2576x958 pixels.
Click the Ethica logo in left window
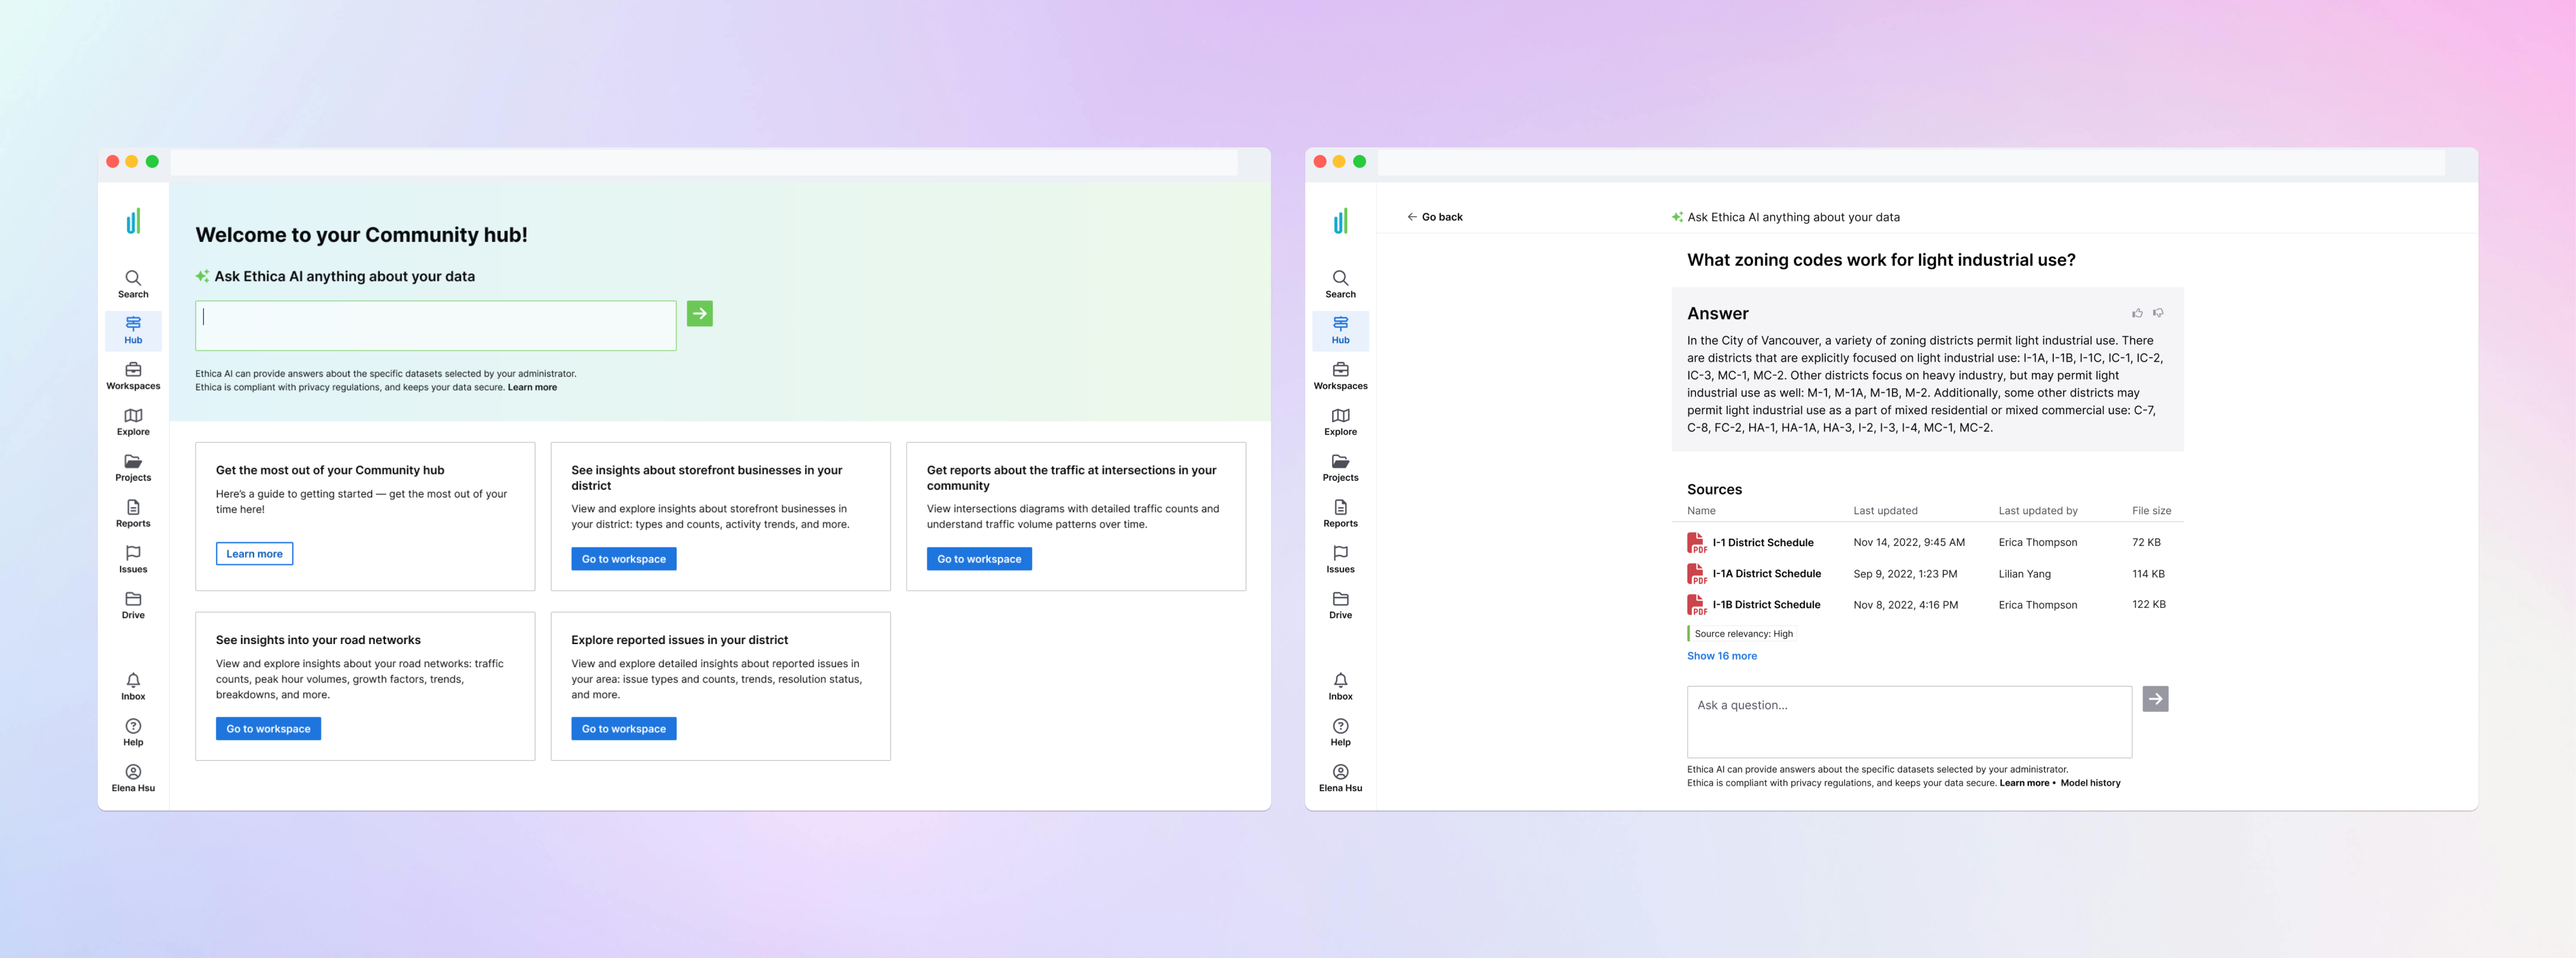[x=133, y=221]
